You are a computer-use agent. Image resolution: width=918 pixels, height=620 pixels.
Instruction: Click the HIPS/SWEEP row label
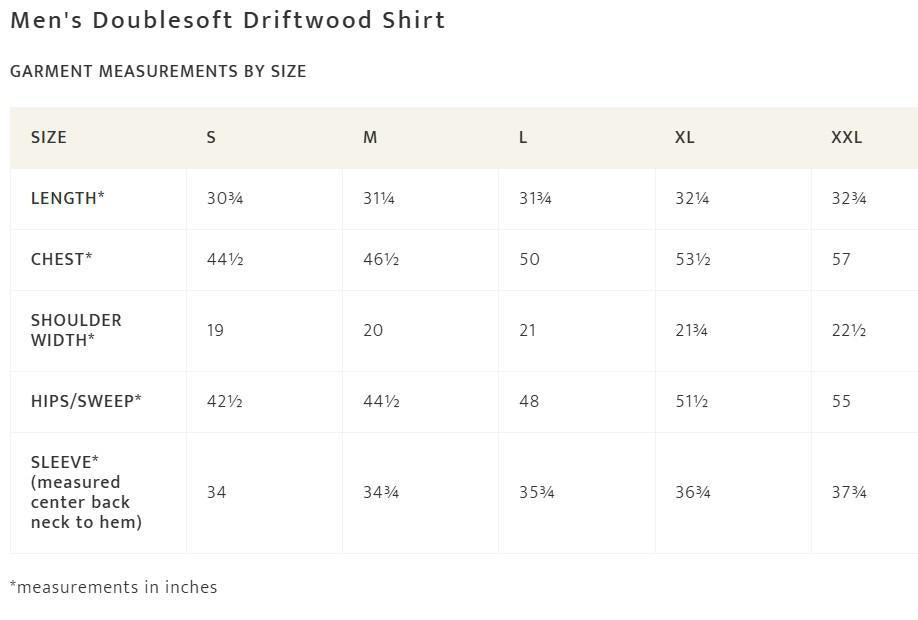pyautogui.click(x=86, y=401)
